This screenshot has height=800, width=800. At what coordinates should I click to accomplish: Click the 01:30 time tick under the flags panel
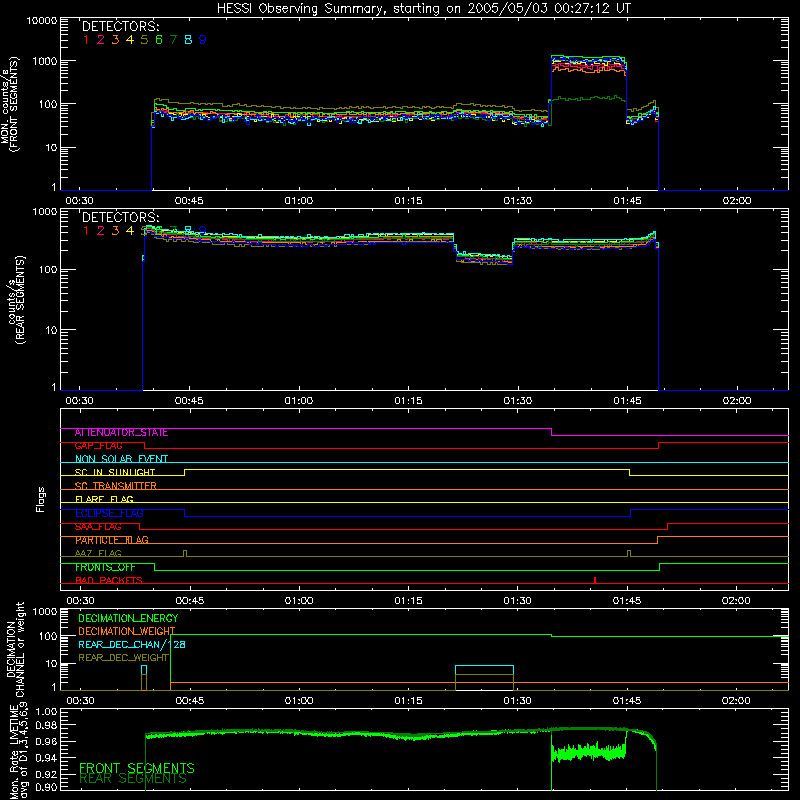(517, 601)
